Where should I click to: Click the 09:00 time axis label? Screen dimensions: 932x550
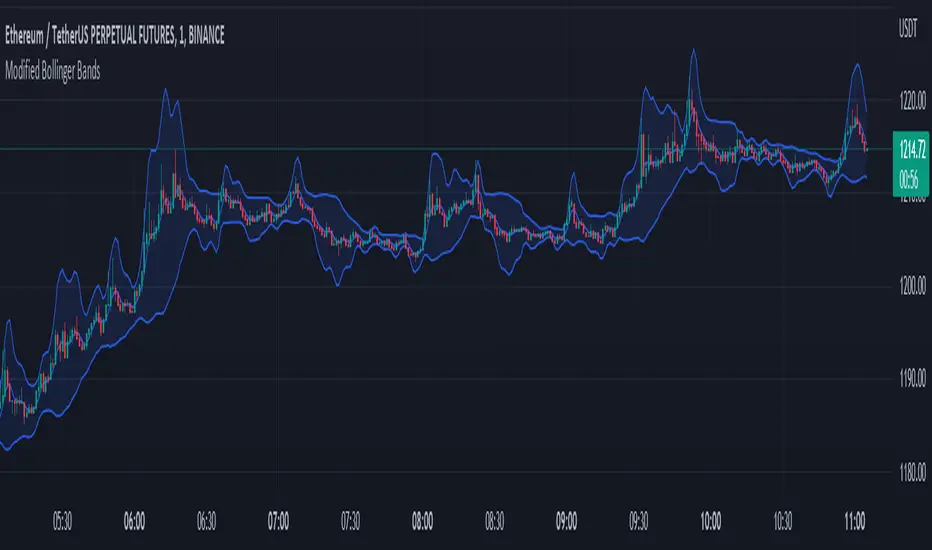(x=567, y=521)
